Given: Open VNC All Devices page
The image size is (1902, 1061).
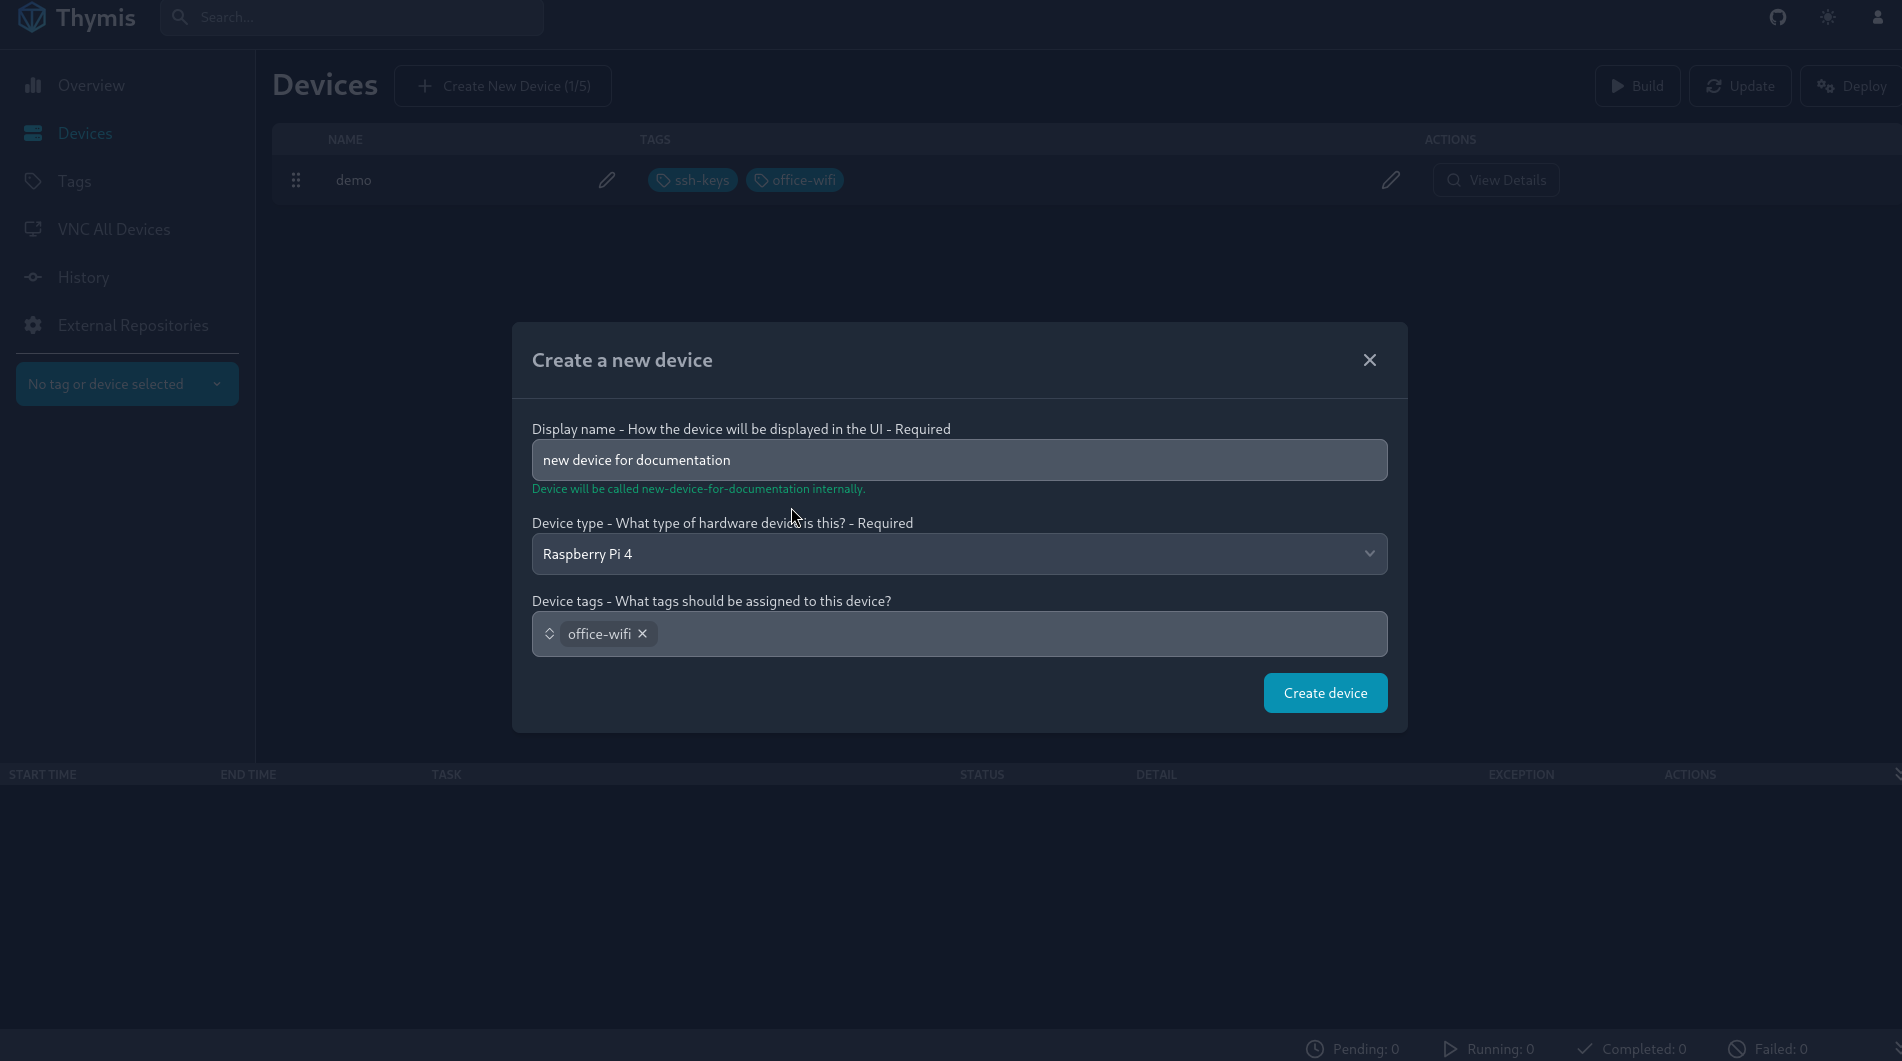Looking at the screenshot, I should [x=127, y=230].
